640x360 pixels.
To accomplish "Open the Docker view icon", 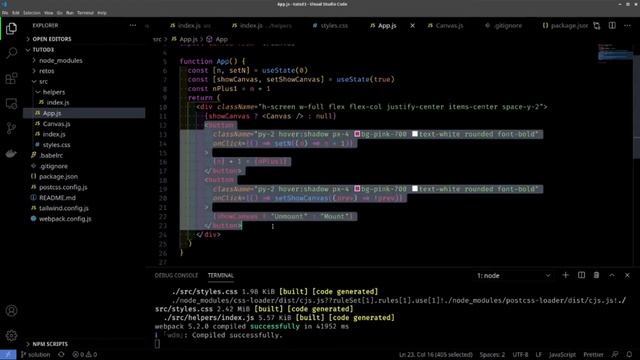I will pos(11,153).
